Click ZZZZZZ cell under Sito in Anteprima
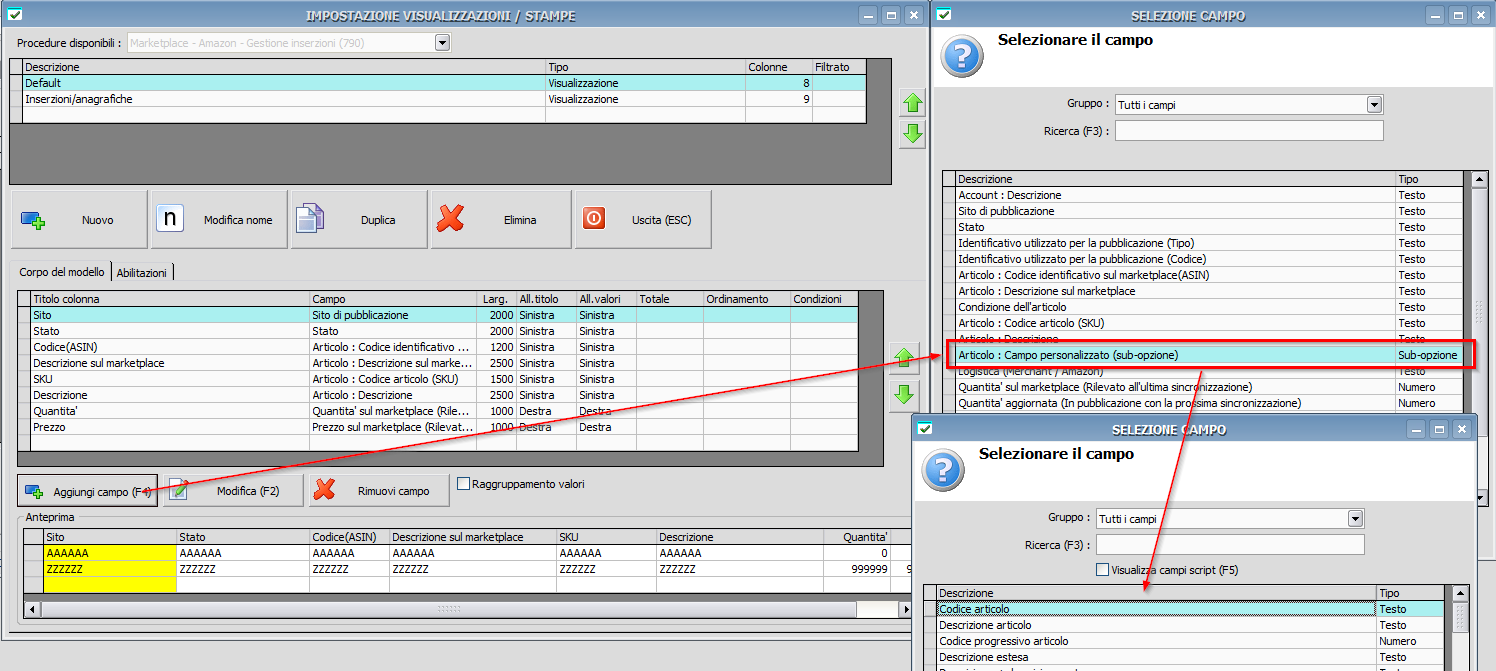Image resolution: width=1496 pixels, height=671 pixels. click(110, 568)
